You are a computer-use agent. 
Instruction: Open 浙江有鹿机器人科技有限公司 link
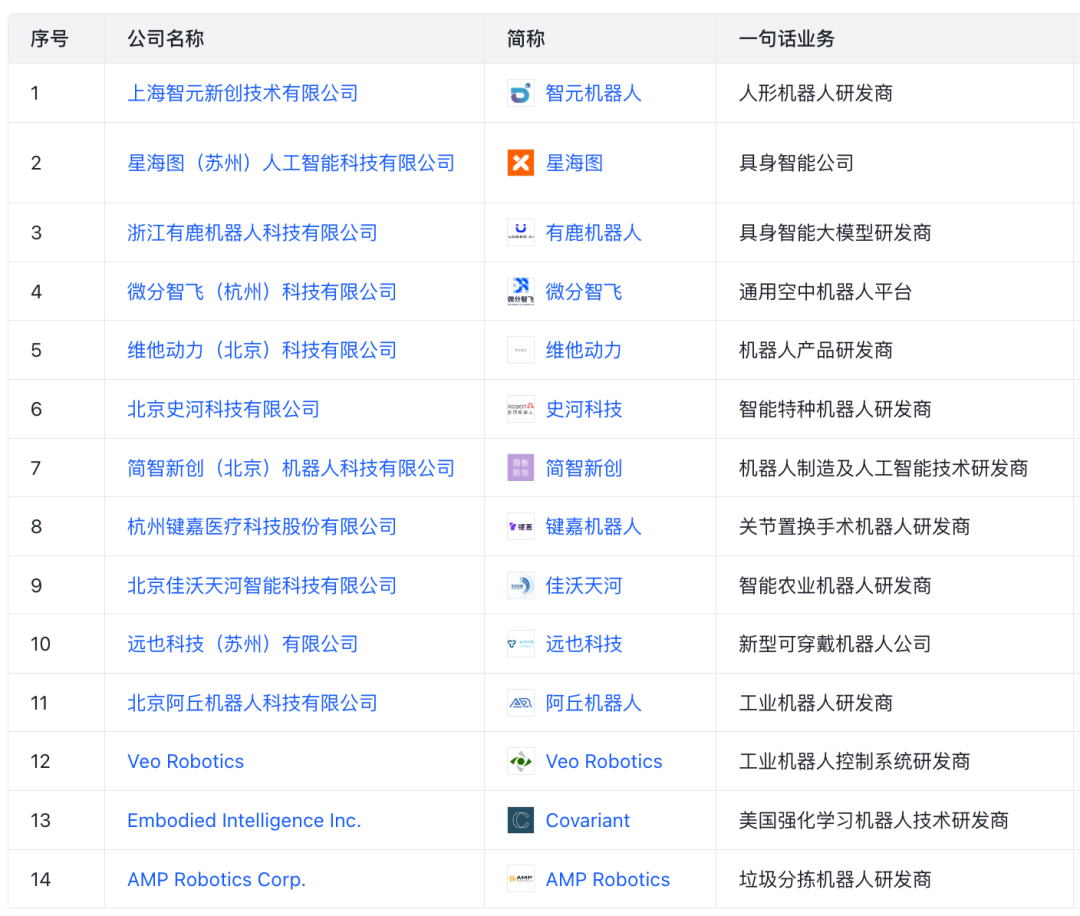click(252, 233)
